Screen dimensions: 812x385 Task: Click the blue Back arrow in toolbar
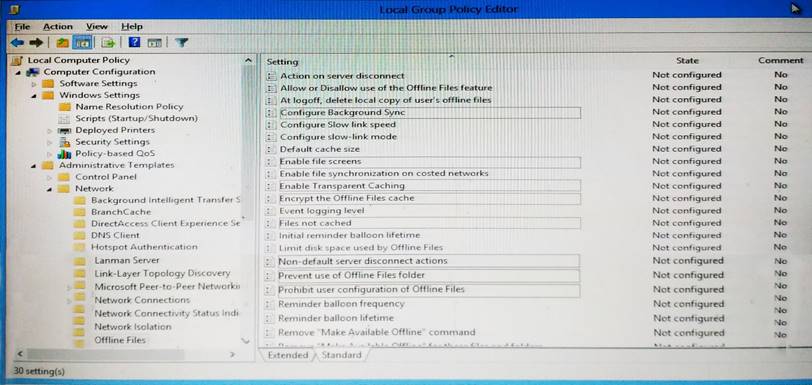coord(17,42)
